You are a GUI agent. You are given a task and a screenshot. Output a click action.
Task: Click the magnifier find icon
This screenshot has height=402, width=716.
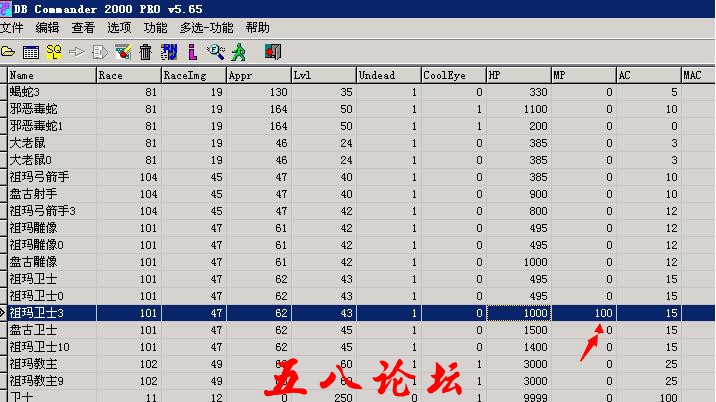click(215, 50)
